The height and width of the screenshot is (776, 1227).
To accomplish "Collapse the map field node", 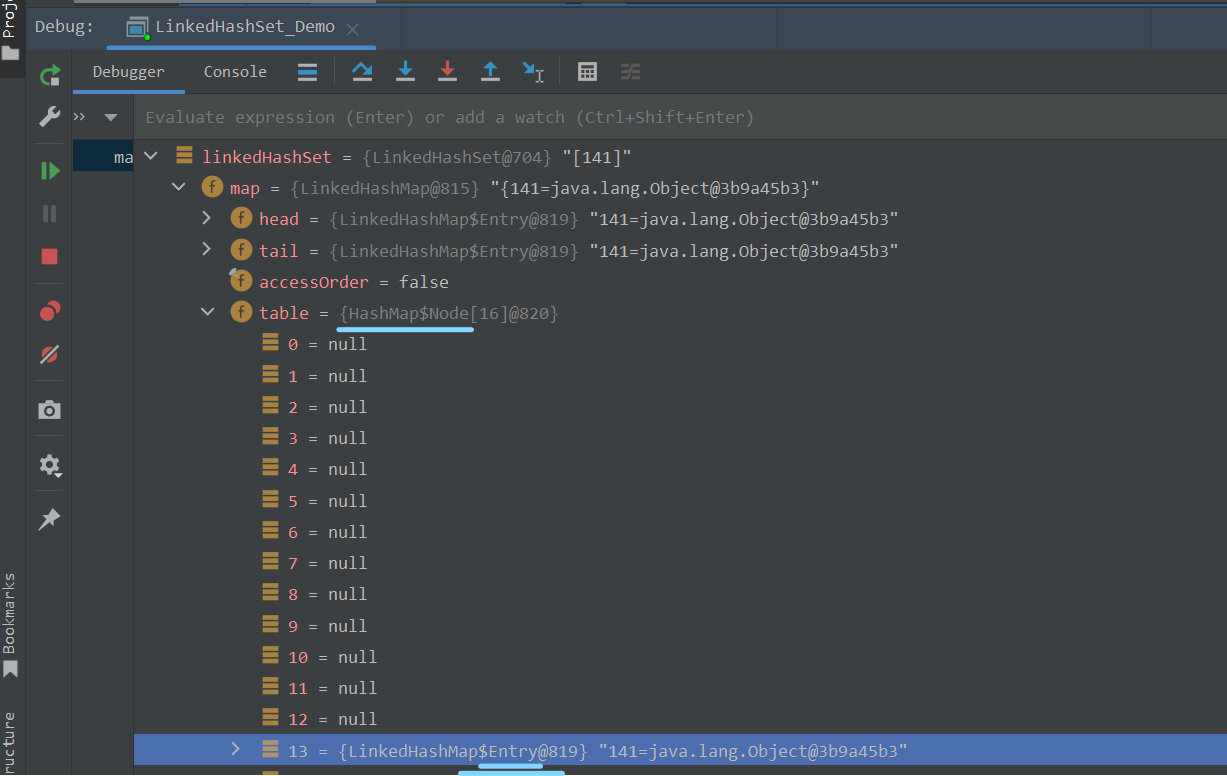I will point(179,187).
